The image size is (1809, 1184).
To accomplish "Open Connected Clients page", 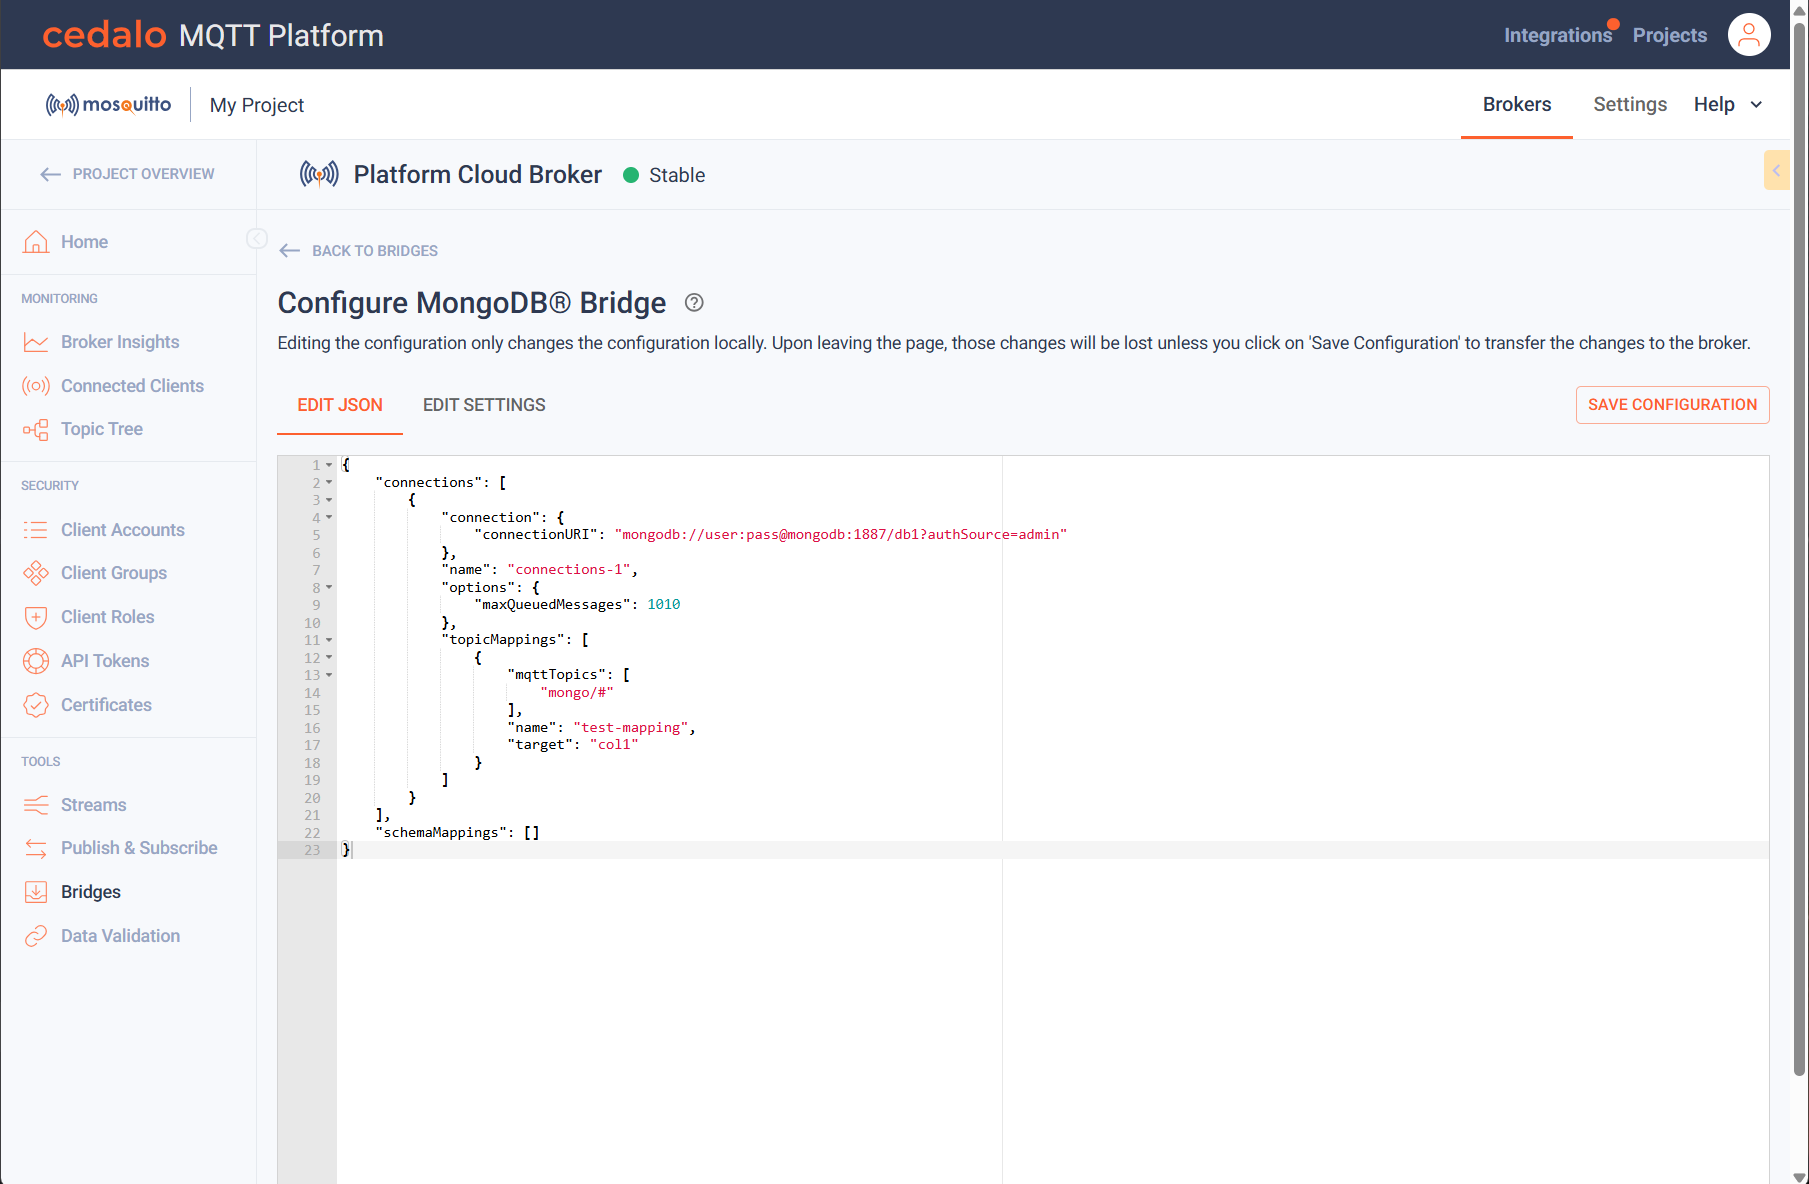I will 132,386.
